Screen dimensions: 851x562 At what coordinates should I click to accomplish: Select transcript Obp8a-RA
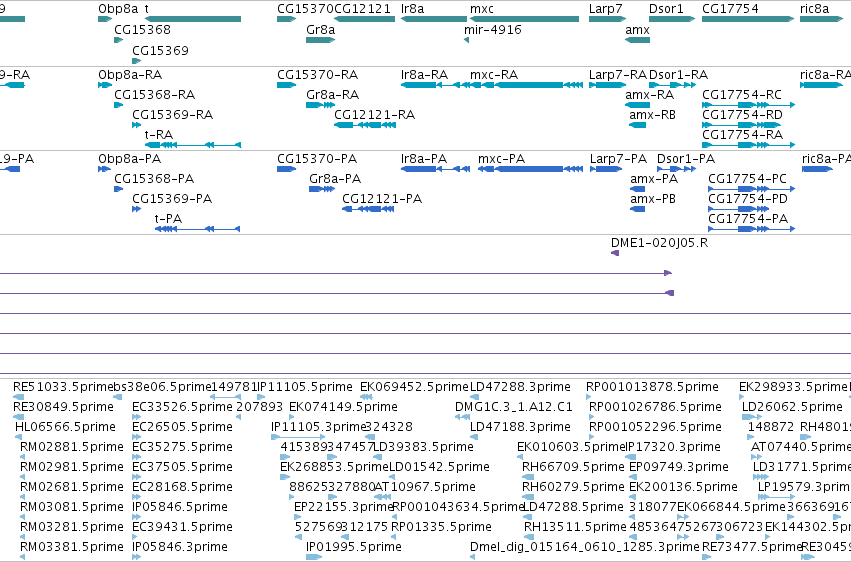coord(130,75)
